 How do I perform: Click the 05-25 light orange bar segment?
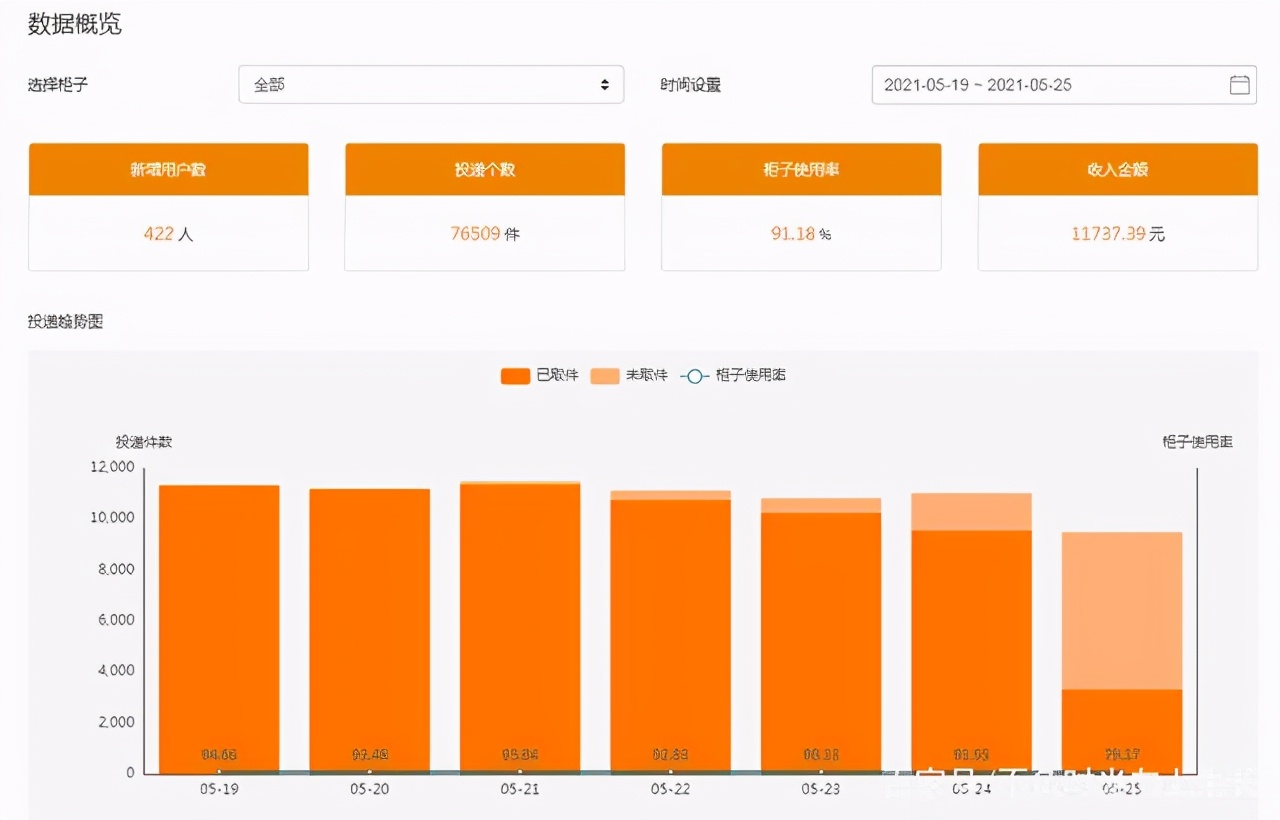pyautogui.click(x=1122, y=610)
